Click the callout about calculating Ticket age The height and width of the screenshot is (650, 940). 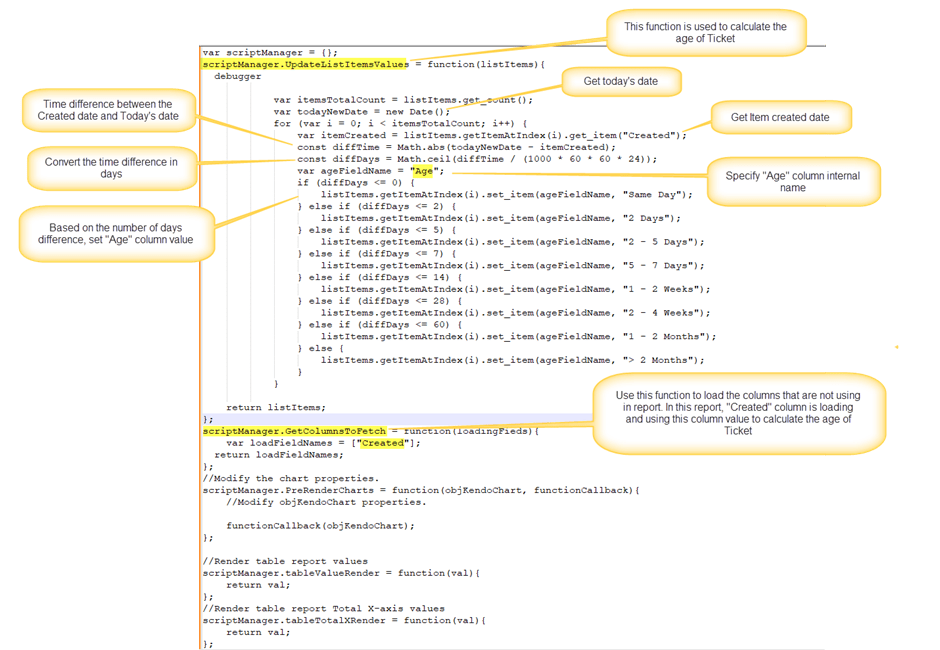coord(707,31)
